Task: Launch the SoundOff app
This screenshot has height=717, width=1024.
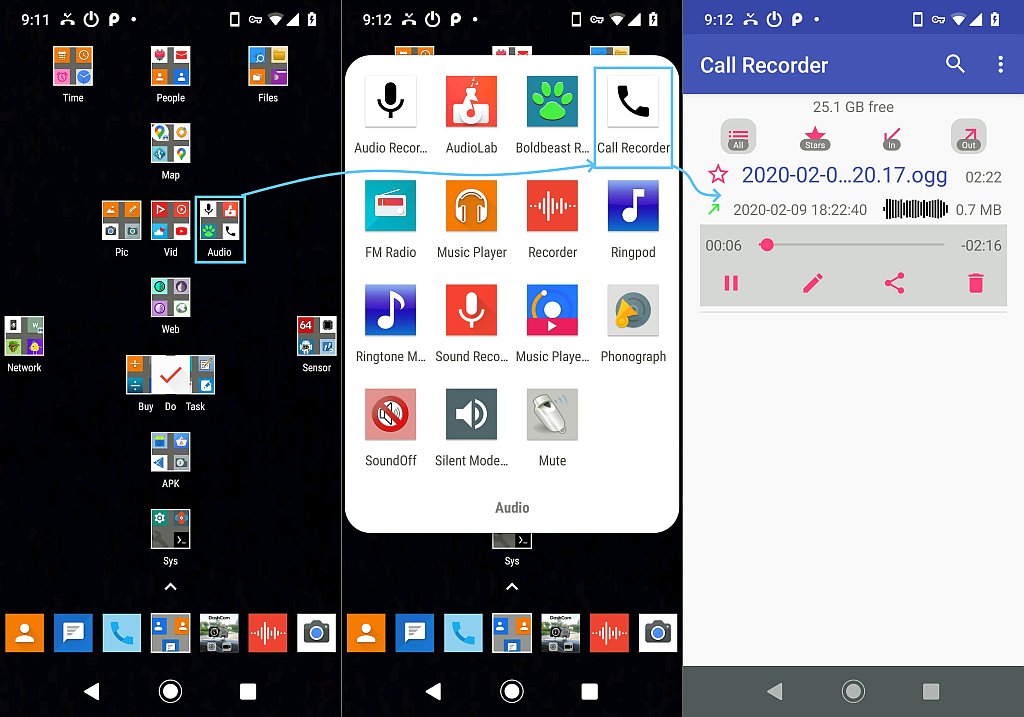Action: 390,414
